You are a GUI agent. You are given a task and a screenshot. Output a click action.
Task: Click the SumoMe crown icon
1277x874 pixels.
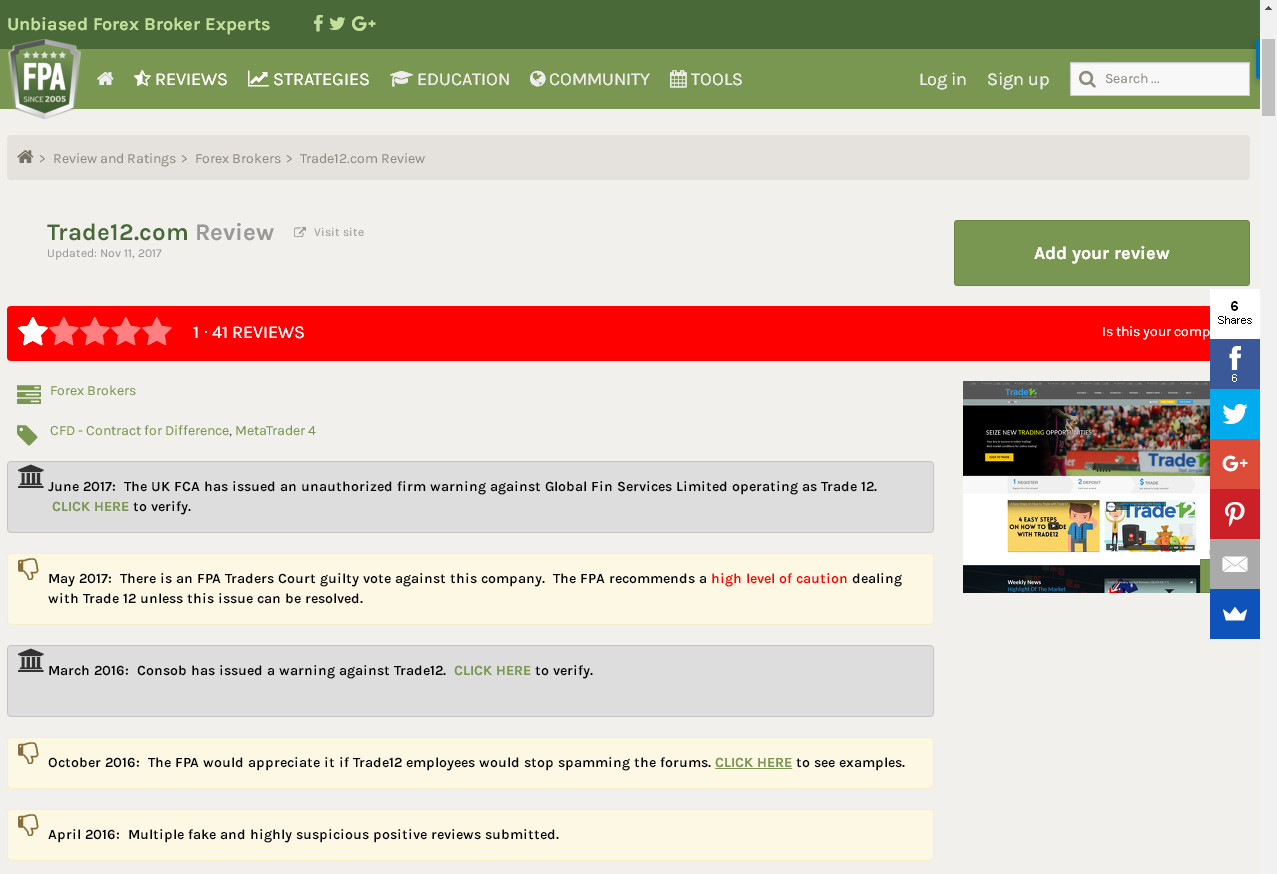(1235, 614)
